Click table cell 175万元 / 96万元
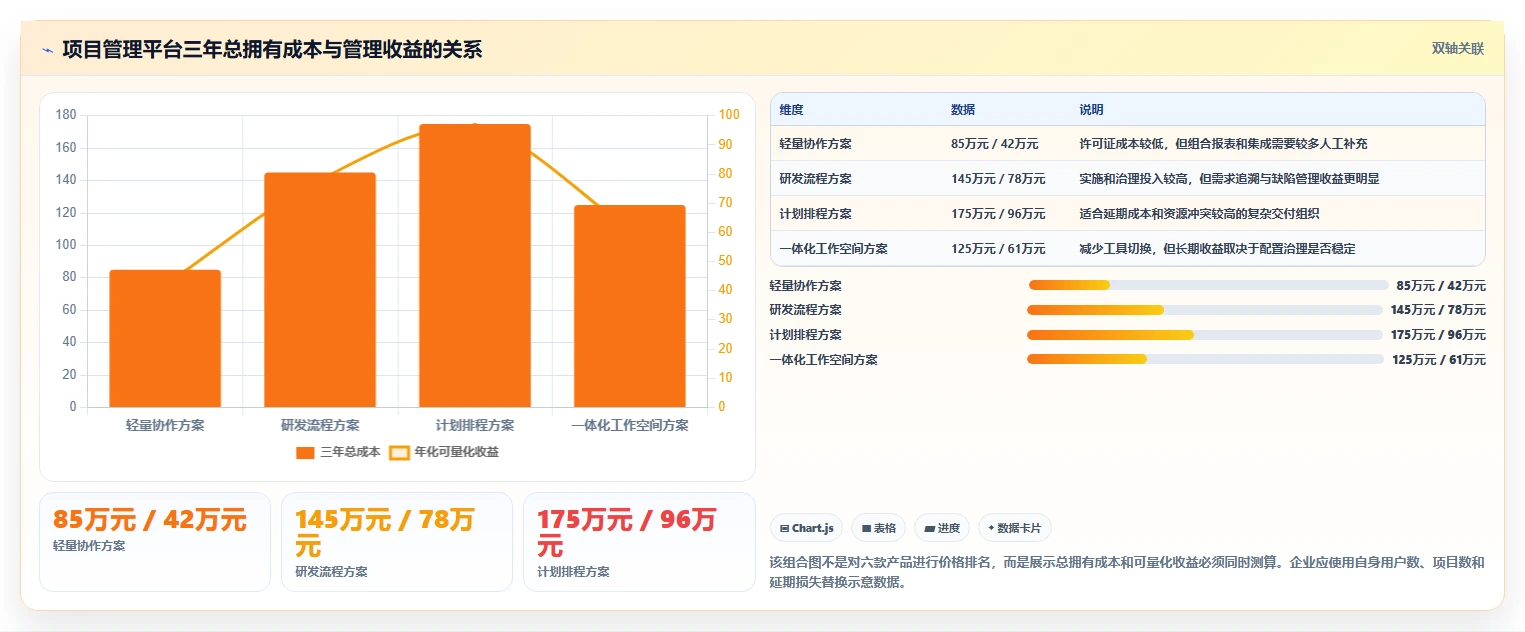 click(998, 214)
